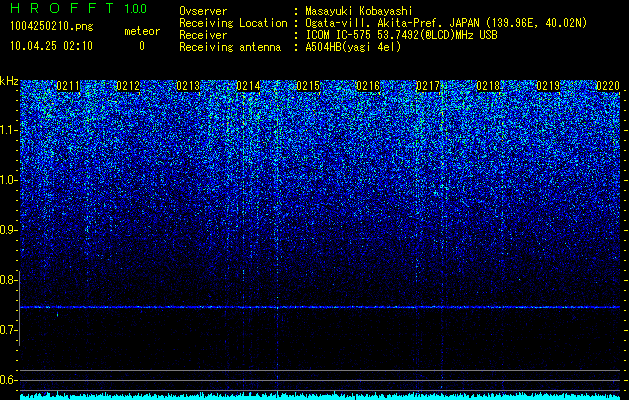Click the 'Receiving Location' field label
Image resolution: width=629 pixels, height=400 pixels.
(x=233, y=23)
